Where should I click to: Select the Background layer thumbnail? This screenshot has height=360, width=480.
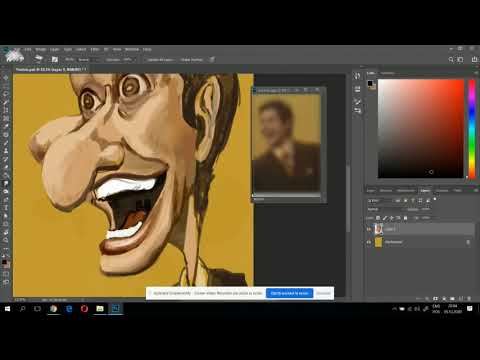pyautogui.click(x=379, y=242)
